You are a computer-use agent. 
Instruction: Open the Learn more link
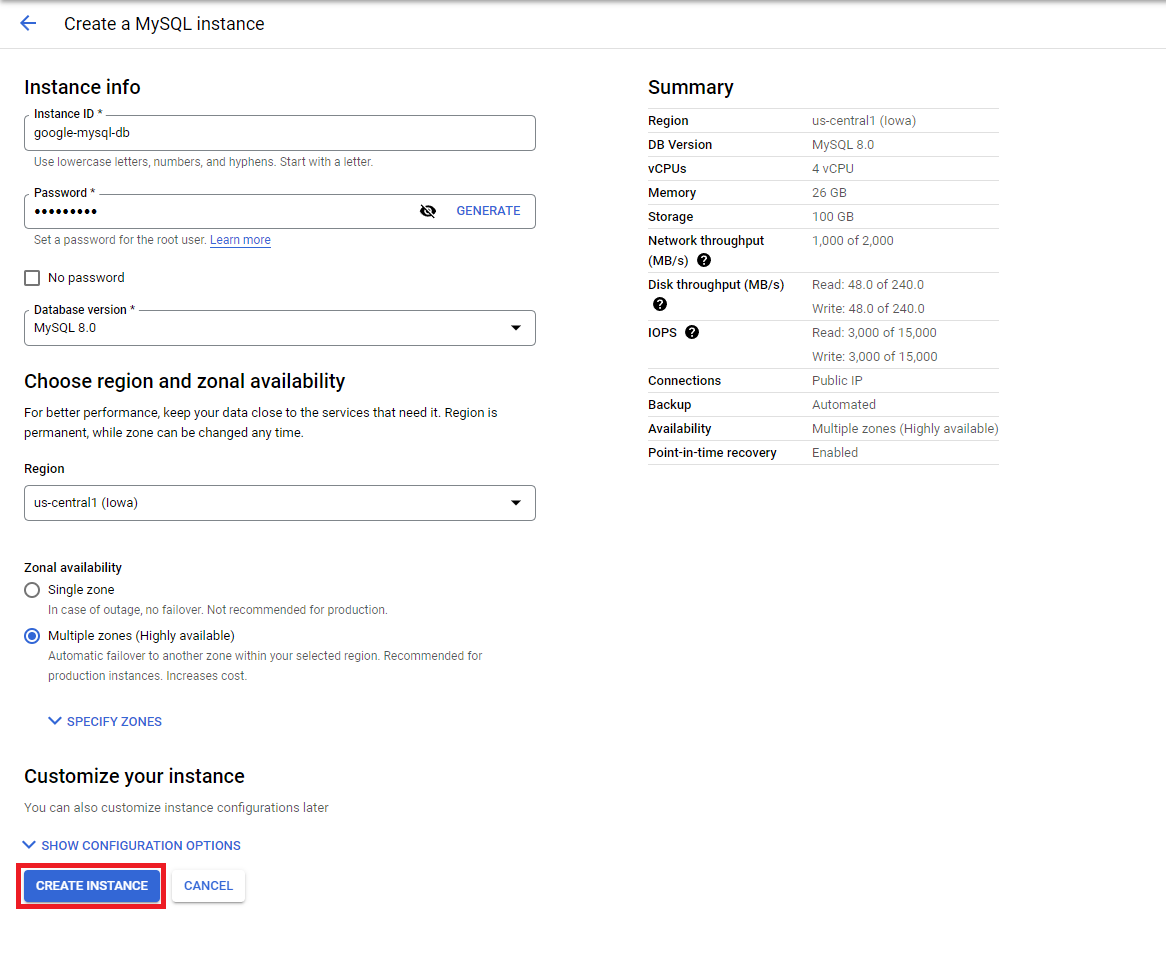[240, 240]
